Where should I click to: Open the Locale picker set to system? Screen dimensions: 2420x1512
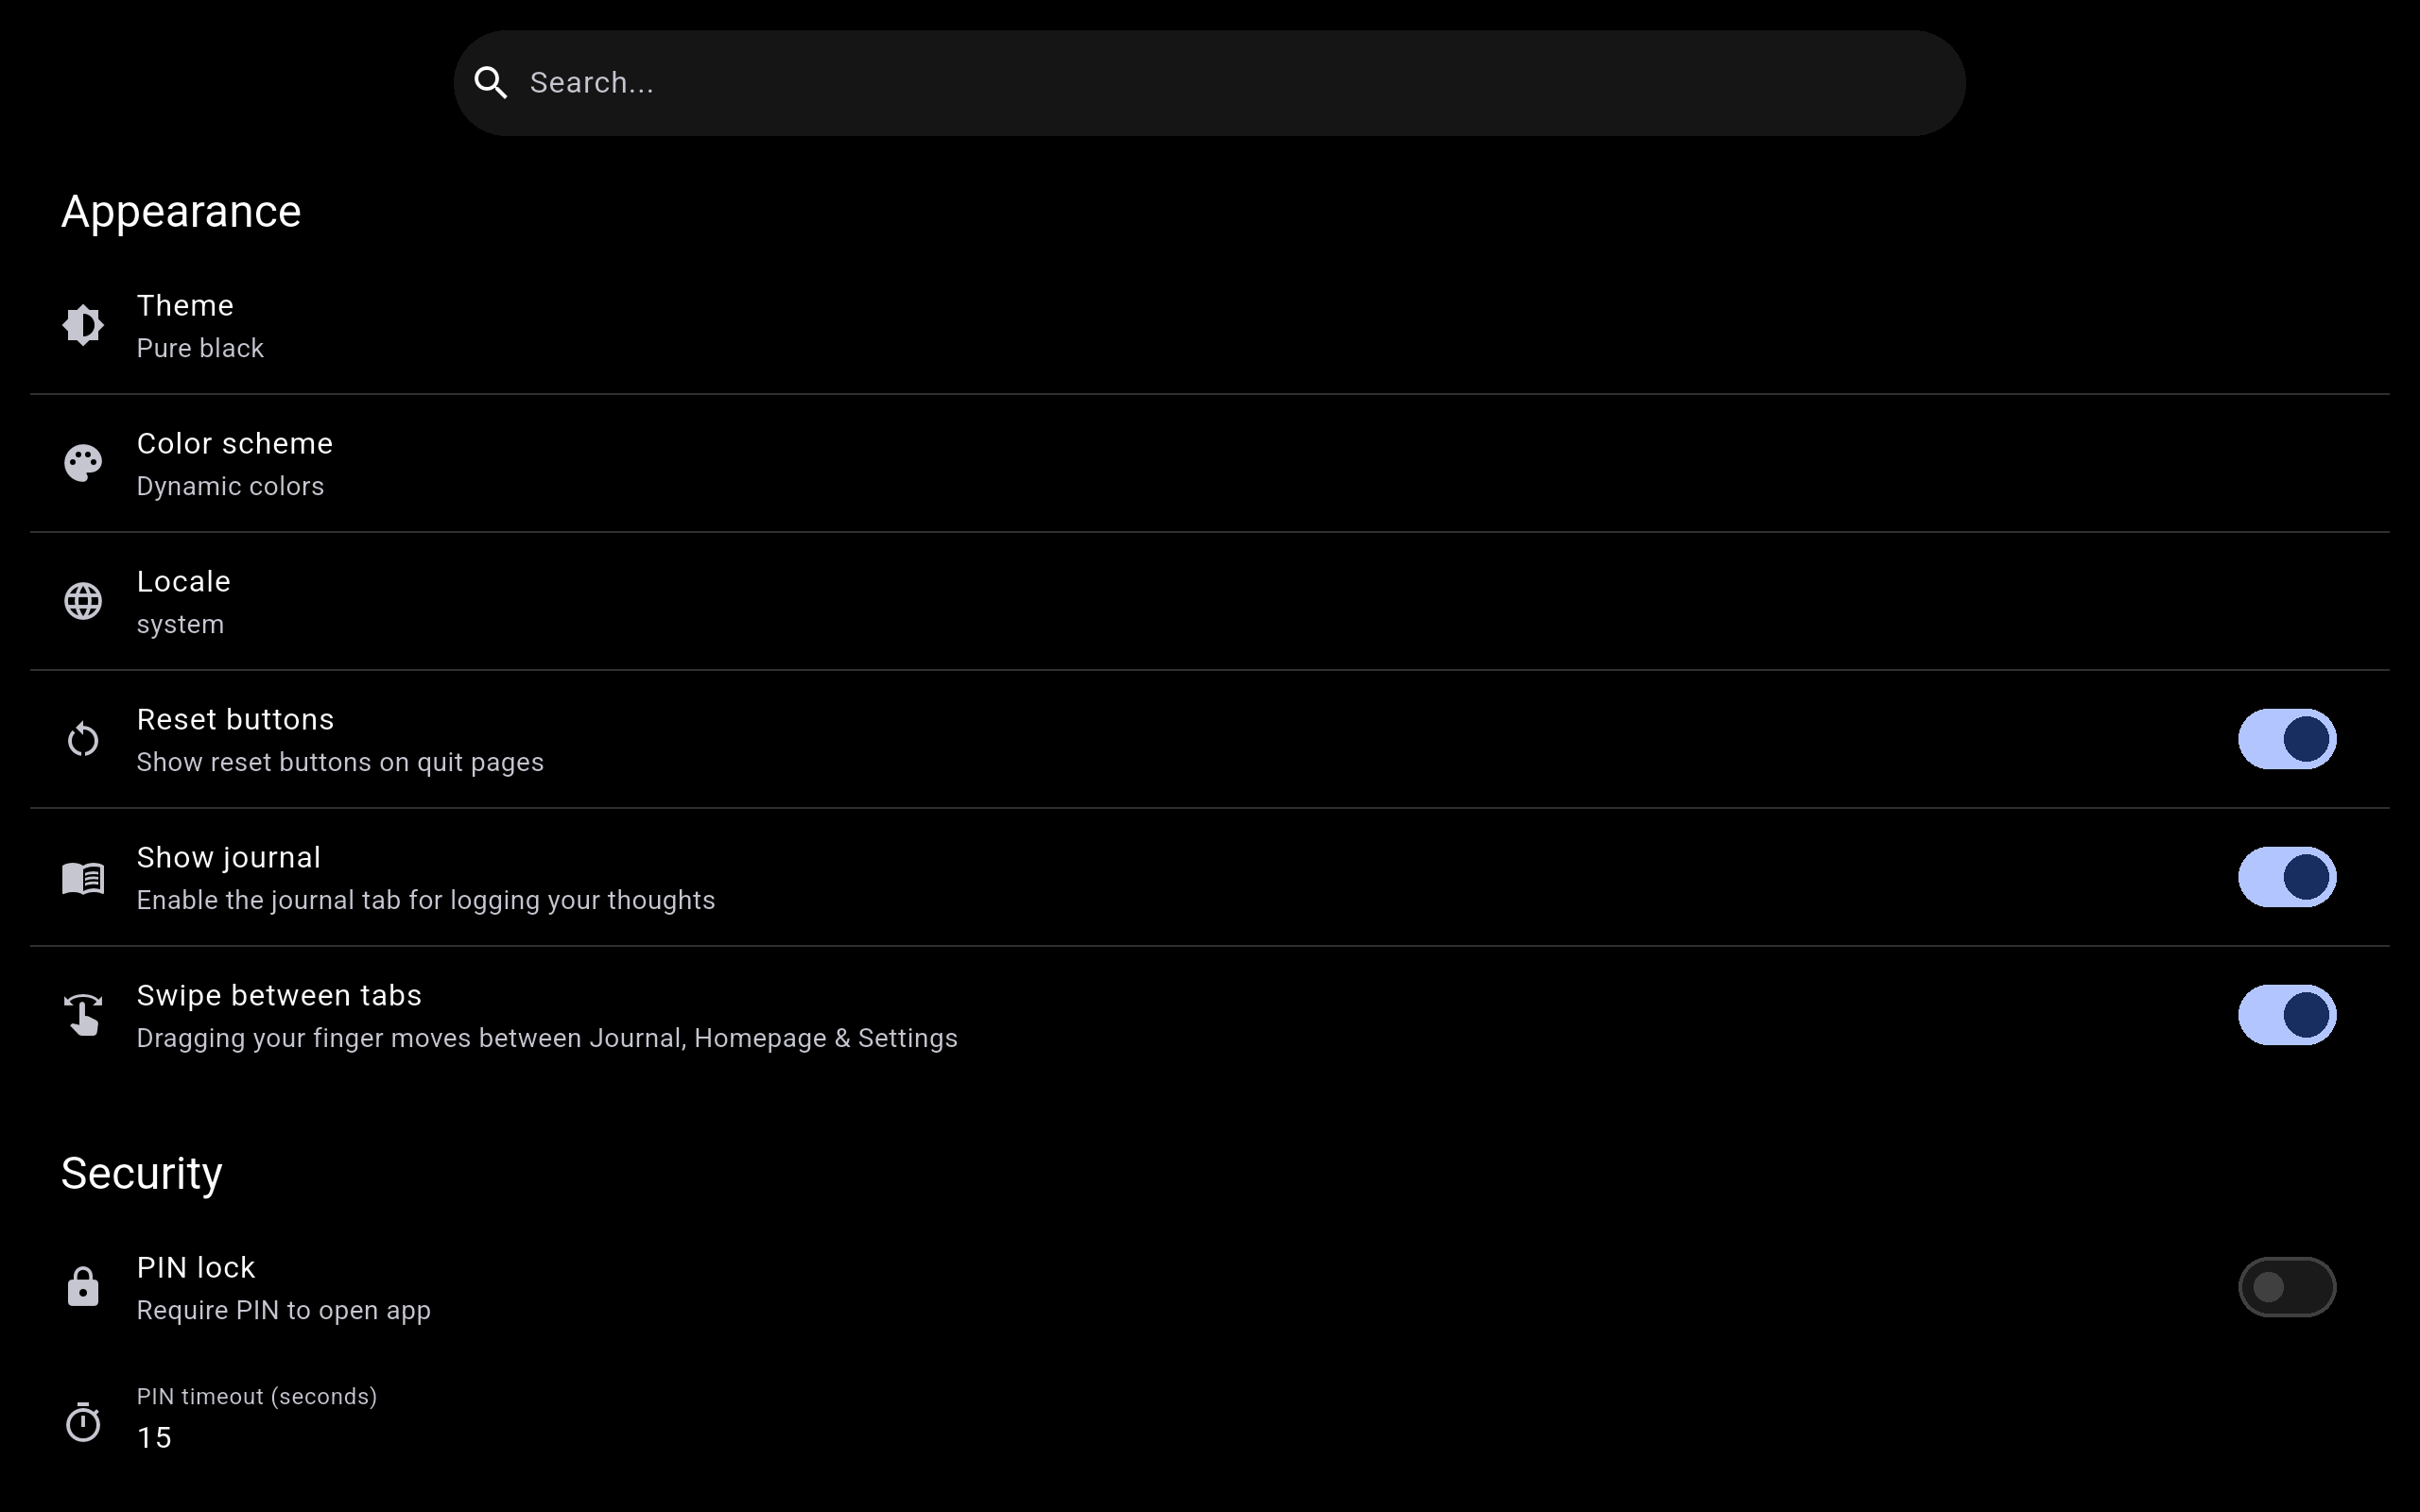click(184, 603)
